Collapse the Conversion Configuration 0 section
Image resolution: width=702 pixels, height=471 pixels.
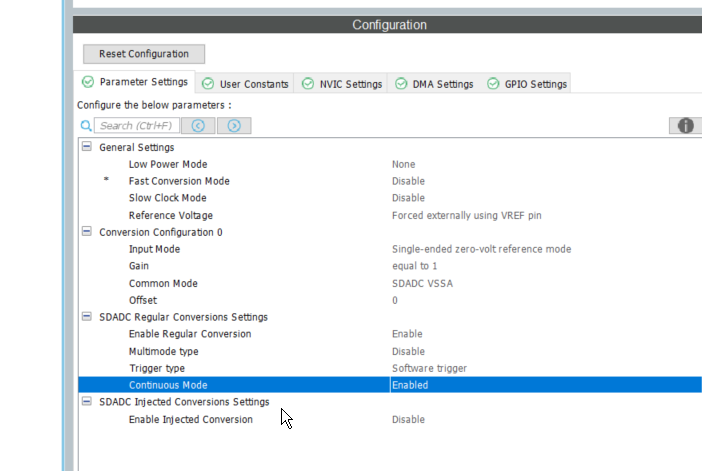point(87,232)
